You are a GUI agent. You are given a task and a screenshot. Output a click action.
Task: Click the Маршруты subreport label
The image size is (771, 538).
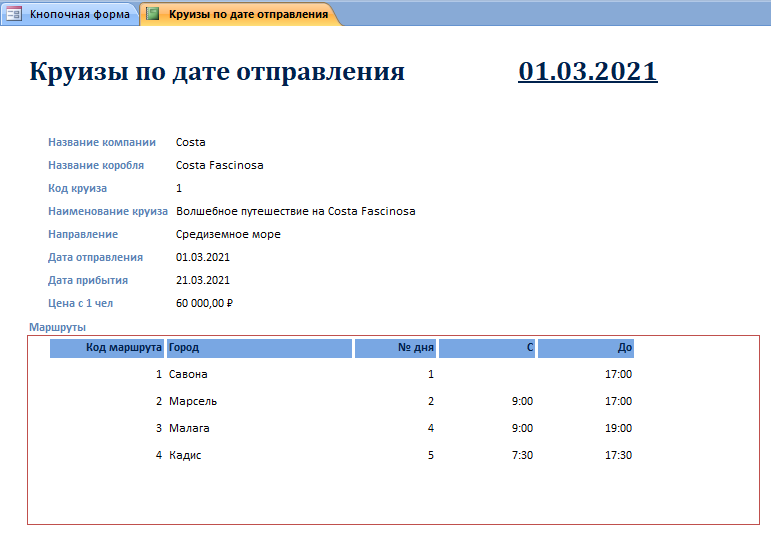(57, 327)
